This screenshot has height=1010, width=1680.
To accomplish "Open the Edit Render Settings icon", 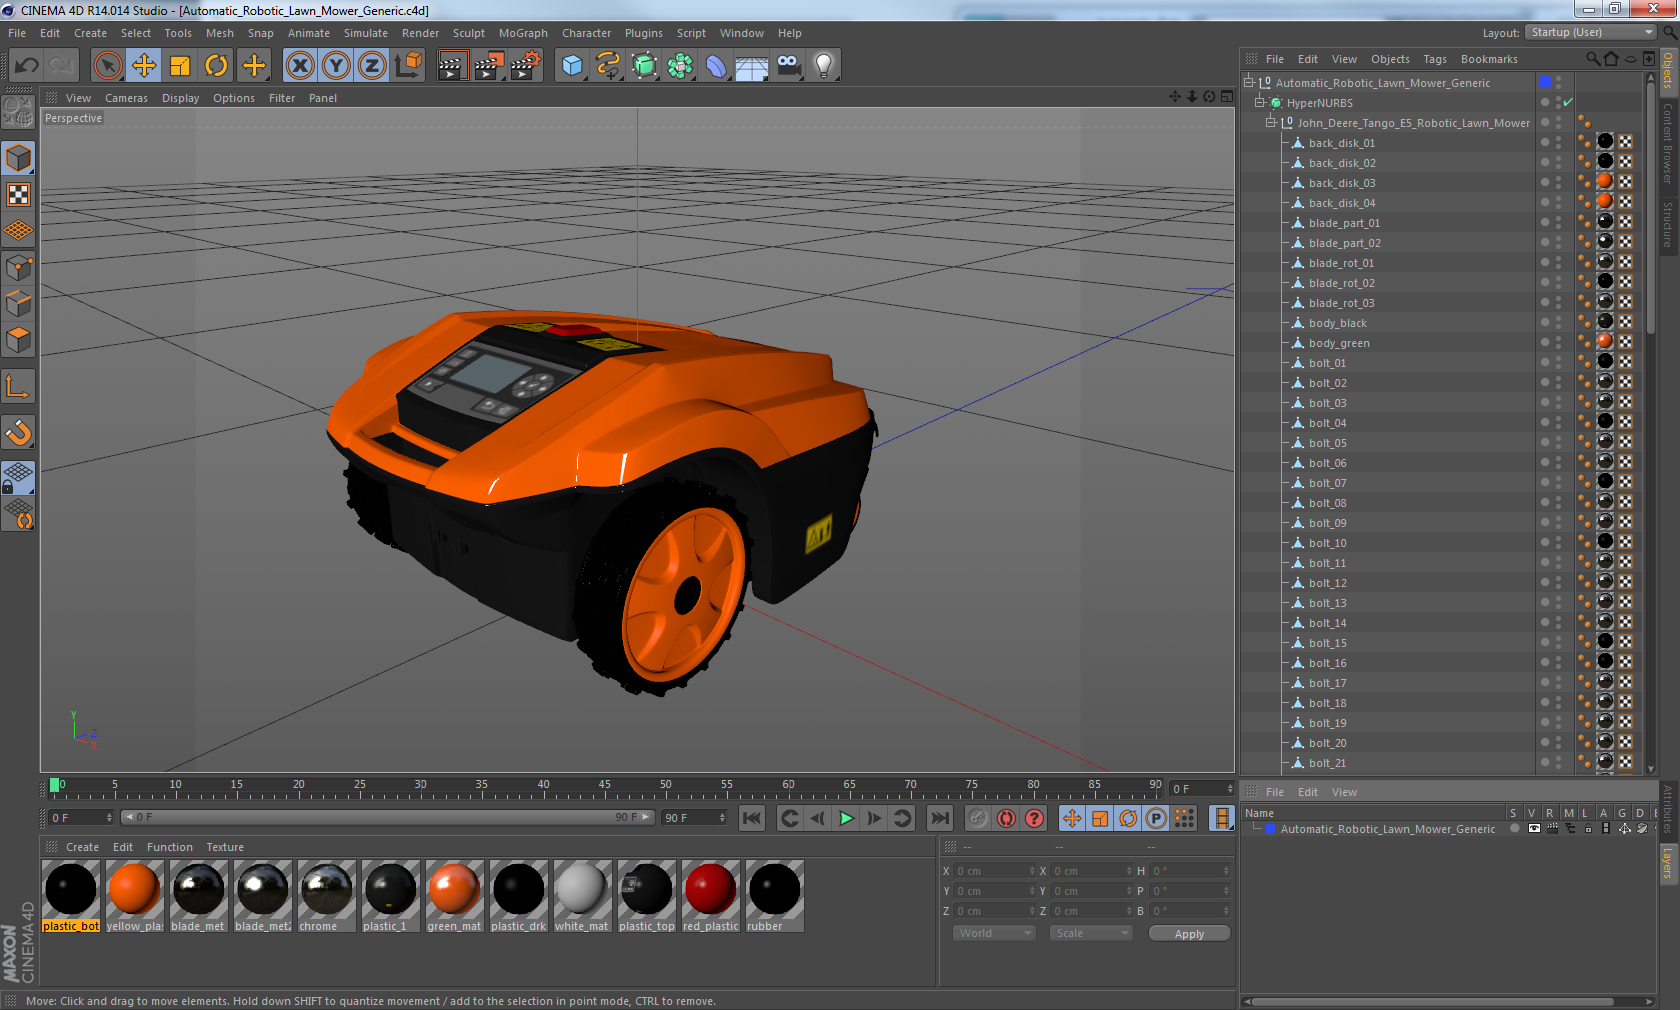I will [526, 66].
